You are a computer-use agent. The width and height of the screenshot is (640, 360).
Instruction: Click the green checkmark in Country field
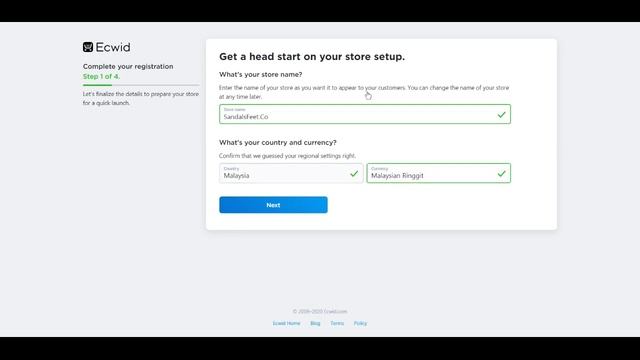click(354, 173)
